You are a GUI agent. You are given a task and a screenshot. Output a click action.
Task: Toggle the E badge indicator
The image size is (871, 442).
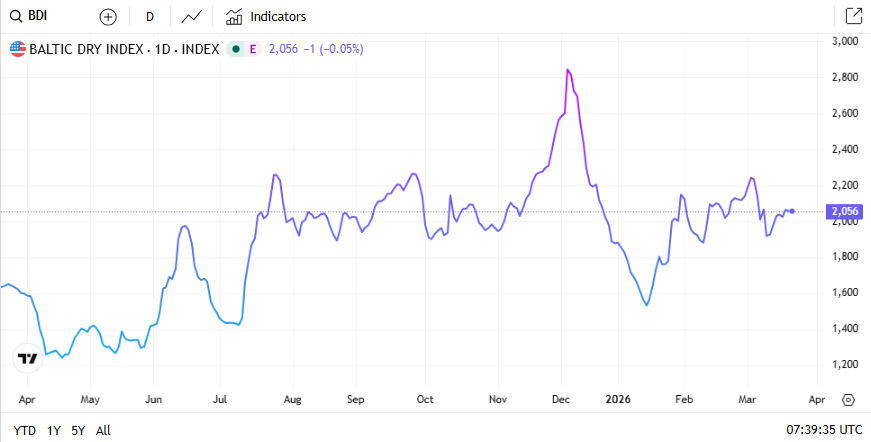coord(252,48)
